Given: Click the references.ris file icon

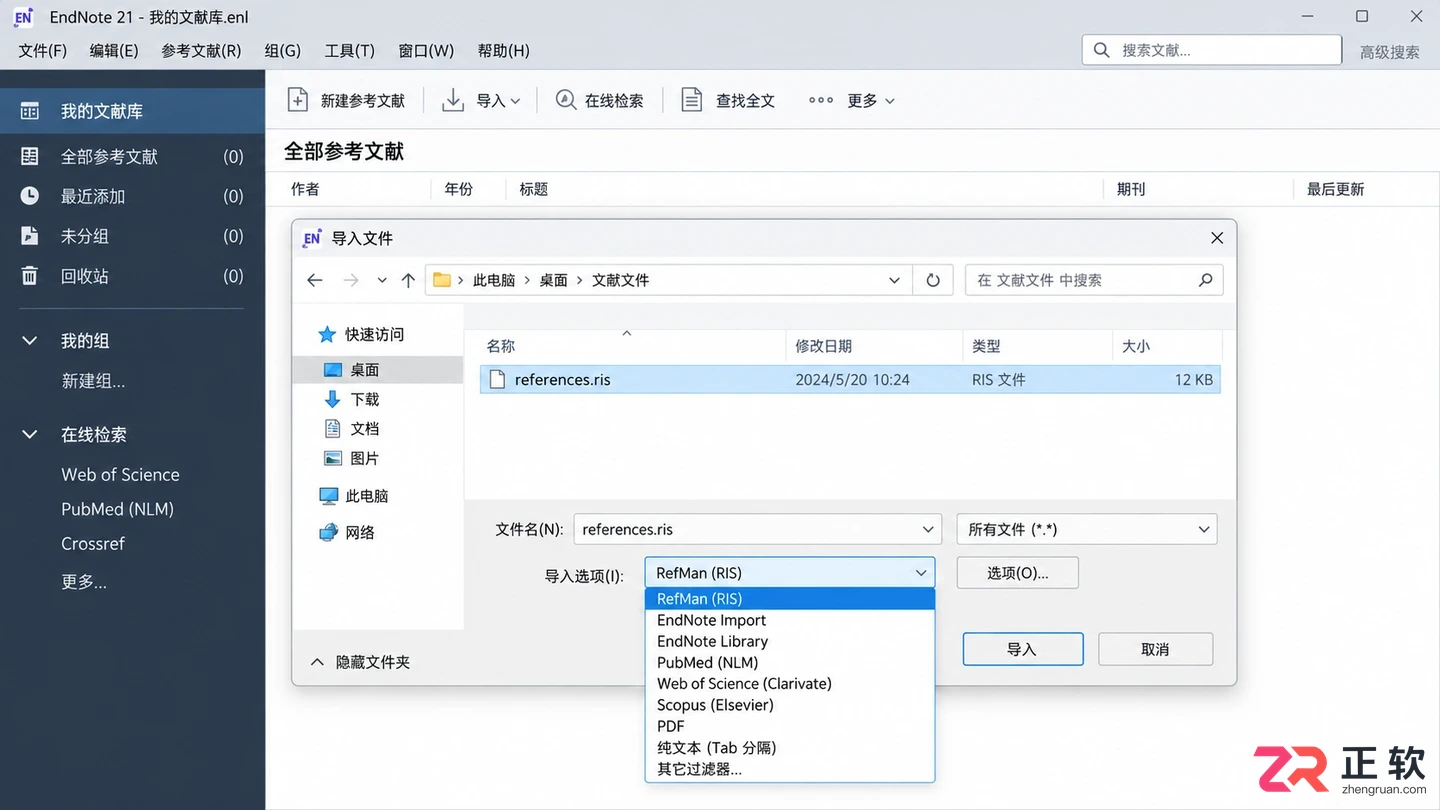Looking at the screenshot, I should [x=497, y=379].
